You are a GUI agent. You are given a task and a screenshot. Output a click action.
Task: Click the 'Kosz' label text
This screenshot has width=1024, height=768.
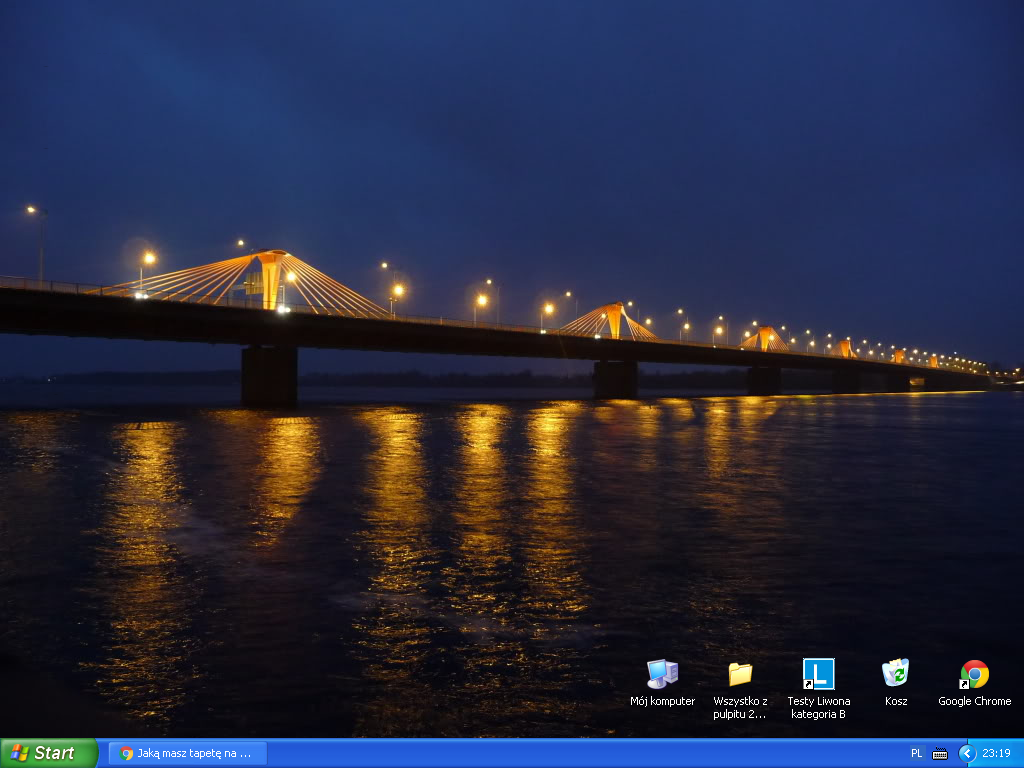896,701
